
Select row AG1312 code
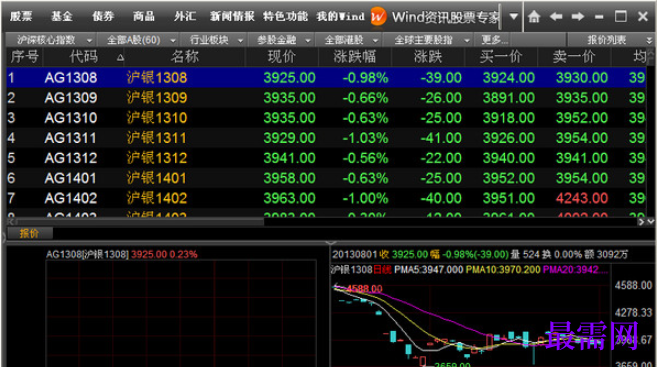pyautogui.click(x=71, y=158)
